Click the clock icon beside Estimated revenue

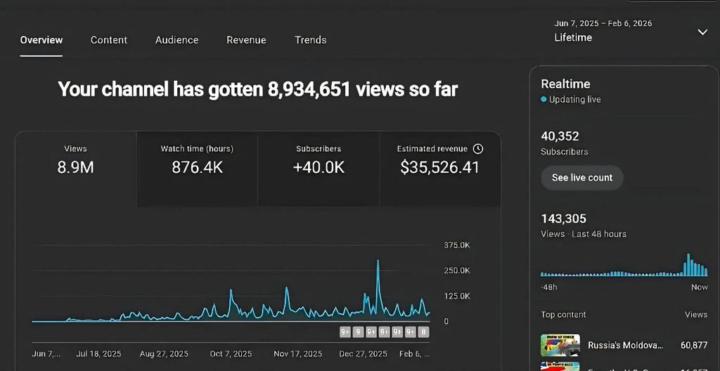click(478, 149)
